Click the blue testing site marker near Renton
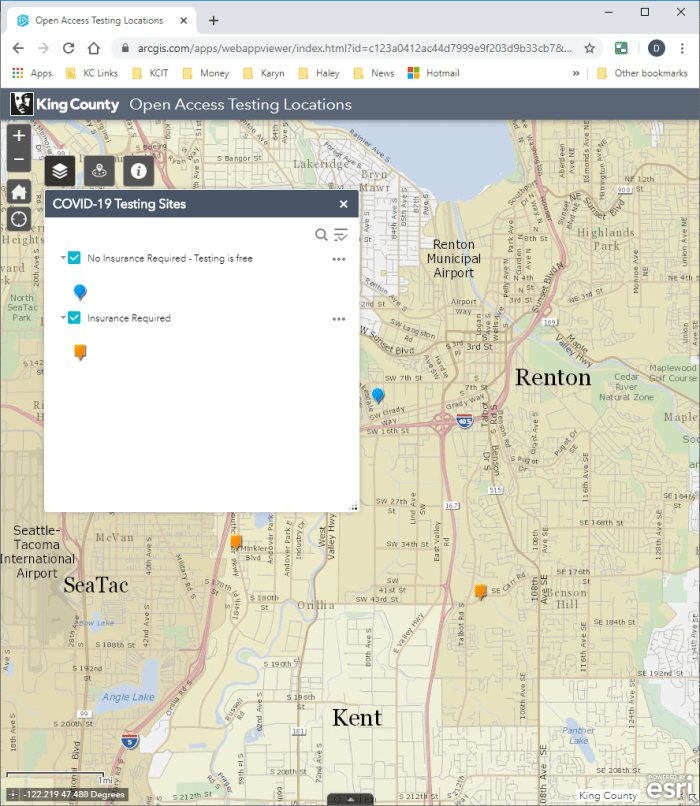The image size is (700, 806). [x=378, y=395]
